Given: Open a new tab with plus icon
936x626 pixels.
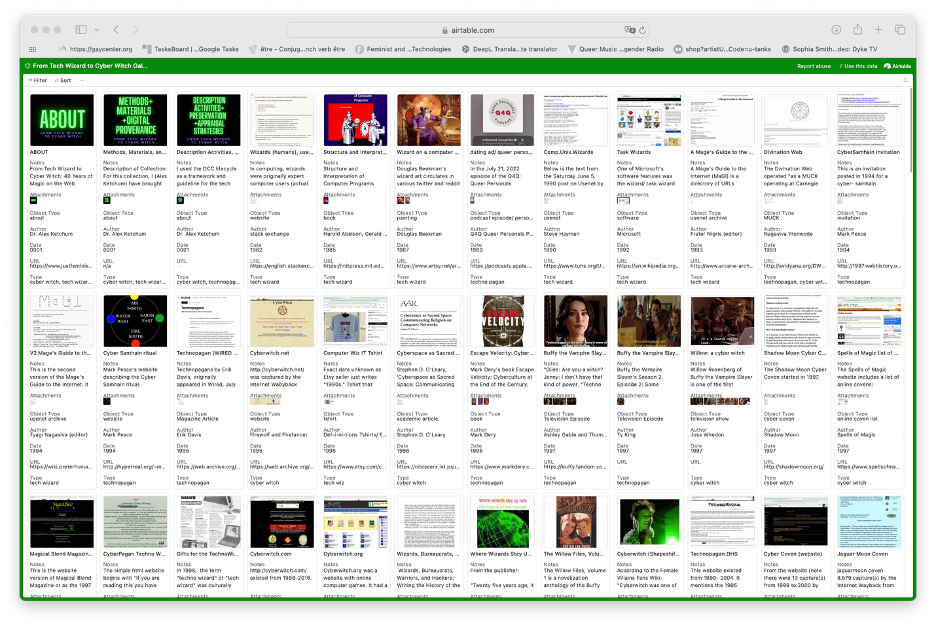Looking at the screenshot, I should point(877,30).
